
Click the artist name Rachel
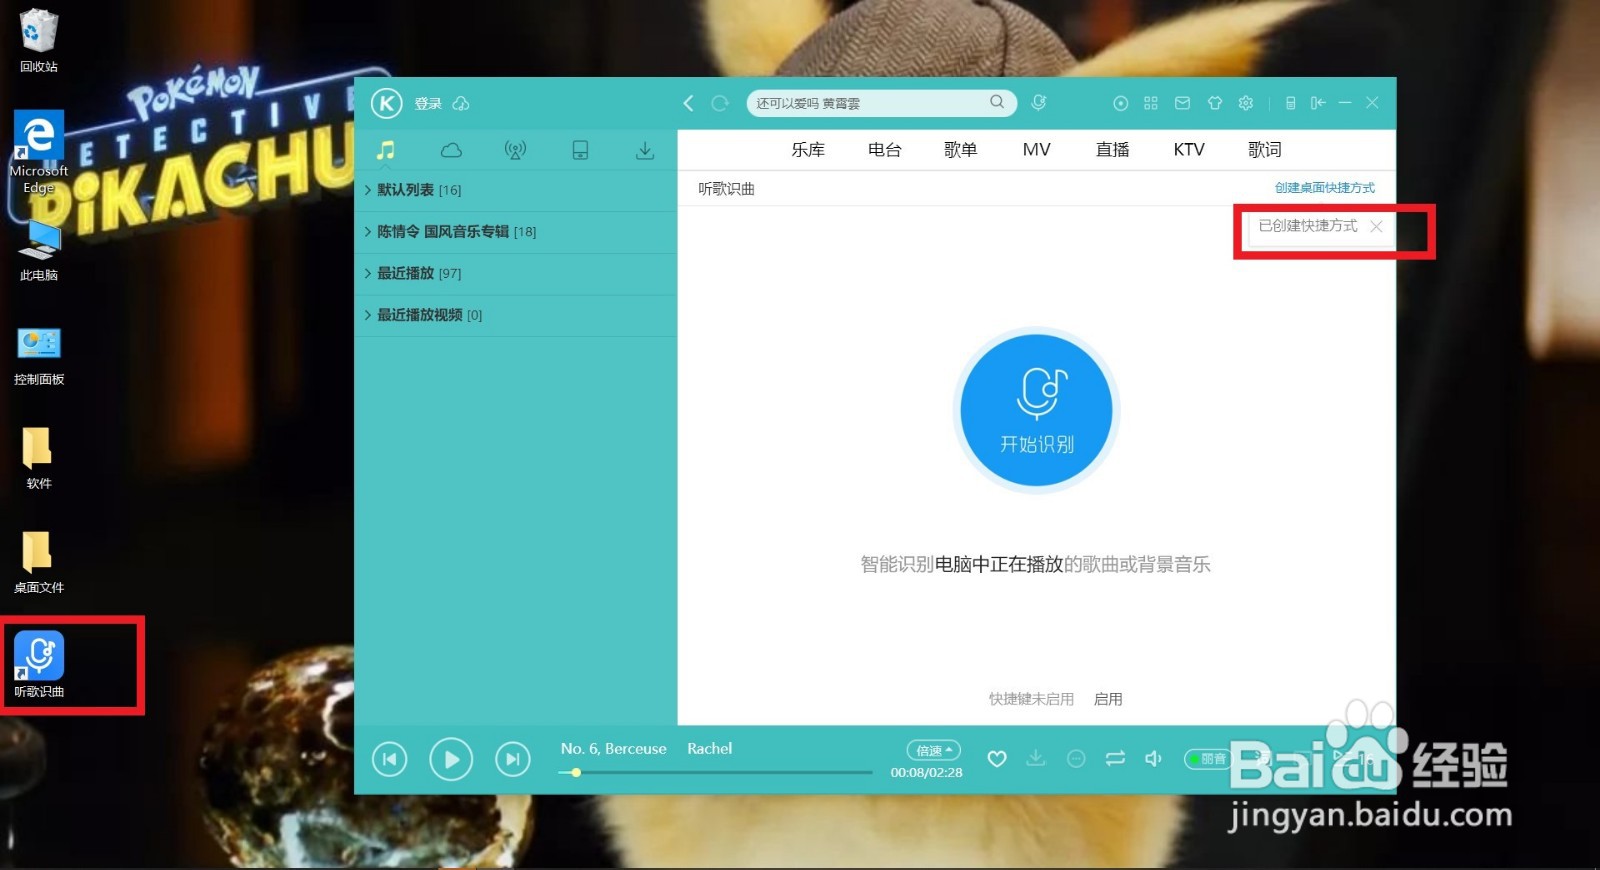tap(709, 749)
